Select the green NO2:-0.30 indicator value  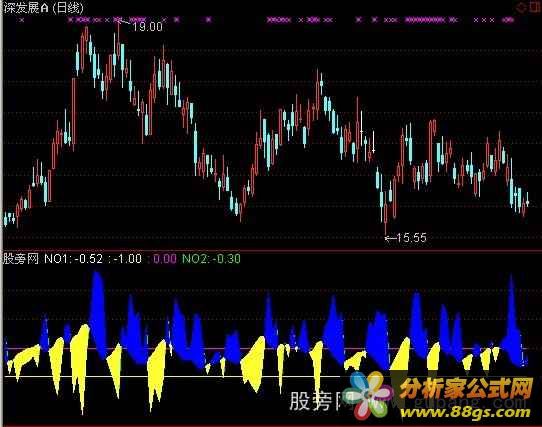211,259
